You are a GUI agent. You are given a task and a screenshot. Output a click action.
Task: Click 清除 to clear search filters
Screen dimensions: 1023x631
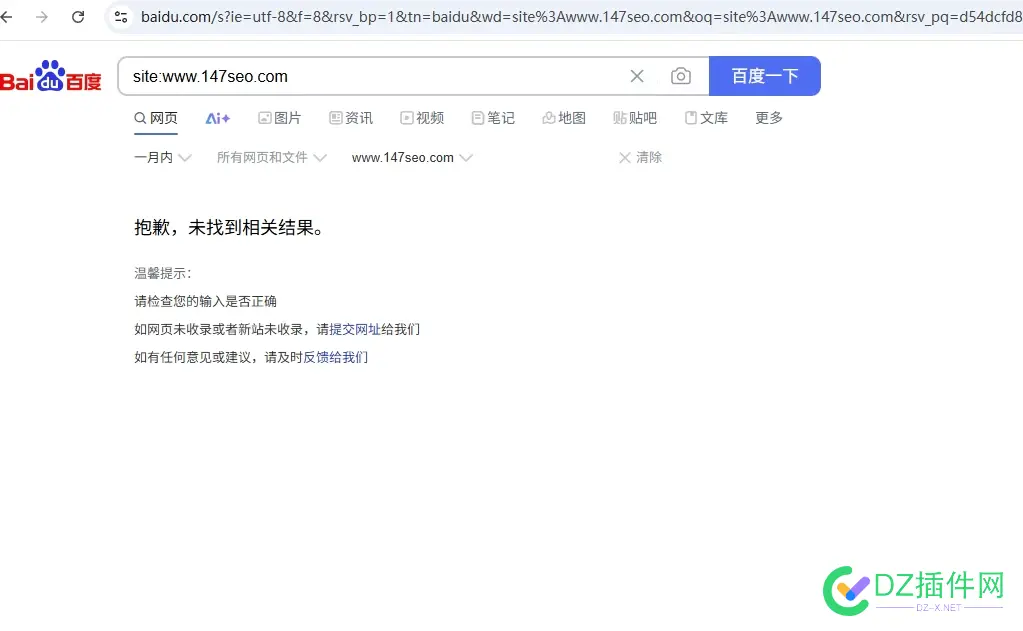(647, 157)
